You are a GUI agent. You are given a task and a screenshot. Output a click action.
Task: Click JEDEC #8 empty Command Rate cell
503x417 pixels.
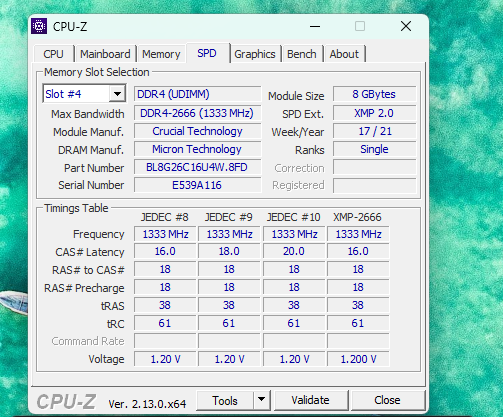[x=165, y=341]
